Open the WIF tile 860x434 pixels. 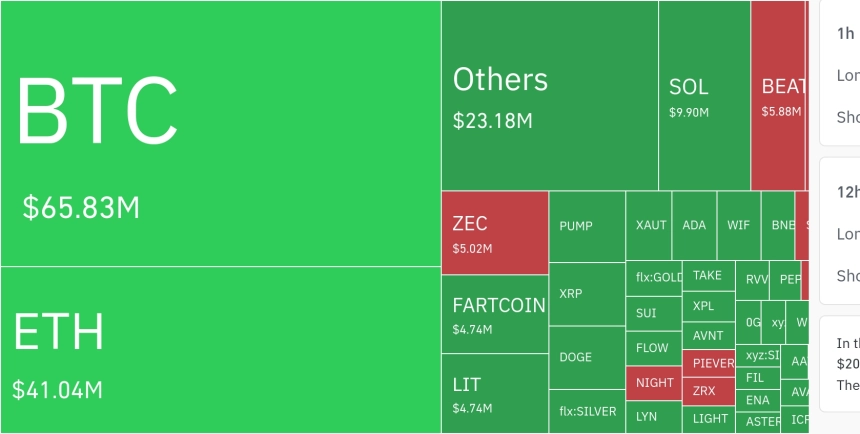tap(738, 226)
